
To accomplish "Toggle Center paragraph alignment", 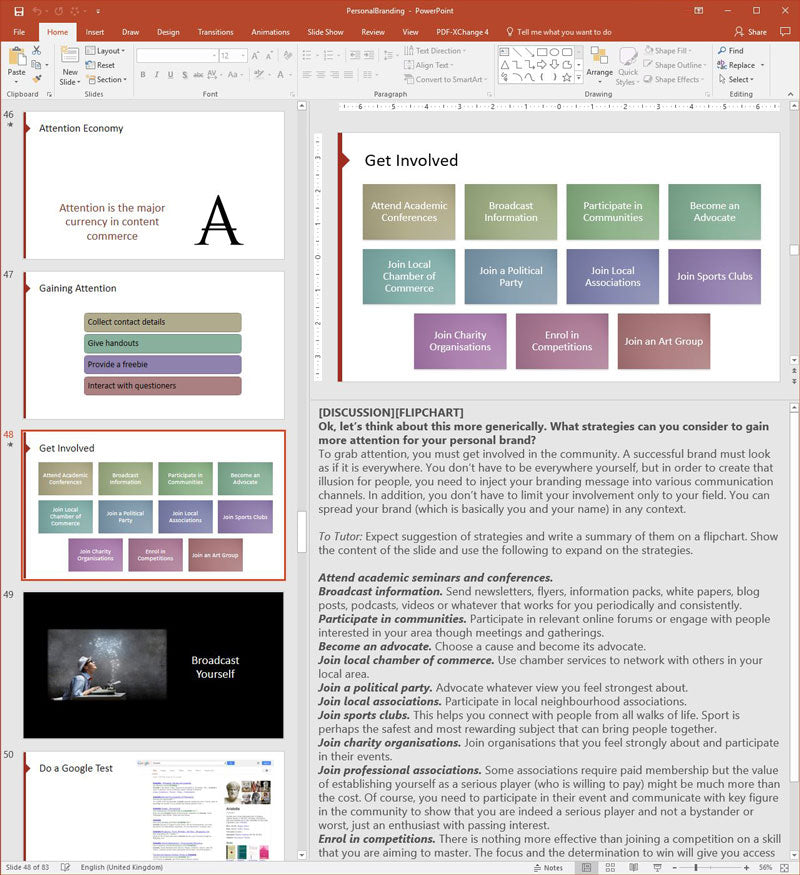I will pyautogui.click(x=321, y=75).
